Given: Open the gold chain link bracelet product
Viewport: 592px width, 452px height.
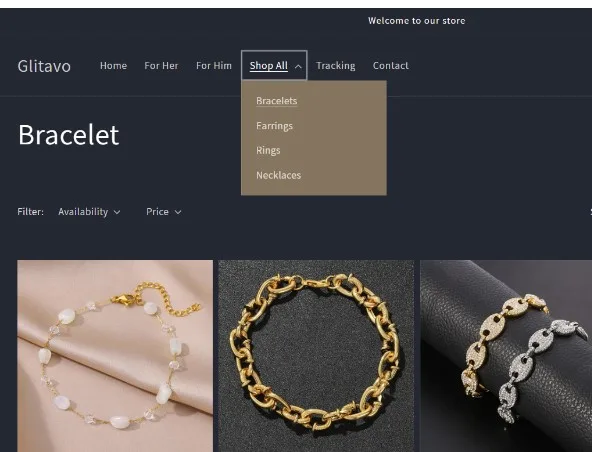Looking at the screenshot, I should (x=316, y=356).
